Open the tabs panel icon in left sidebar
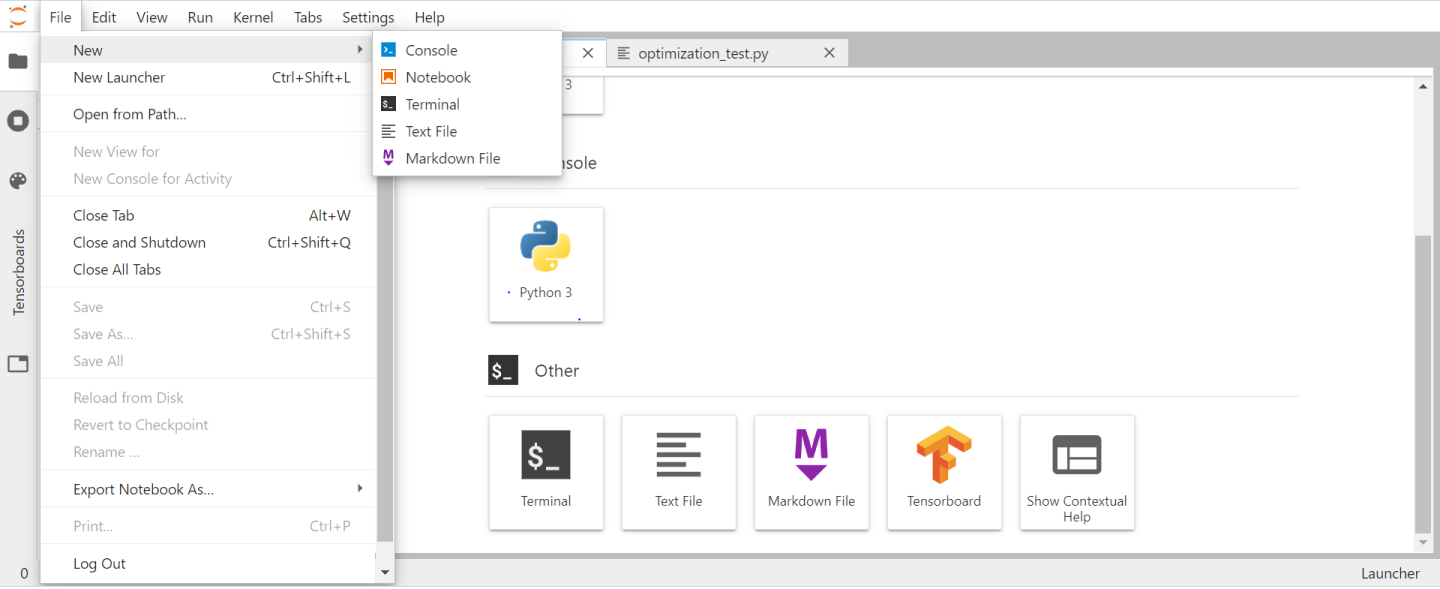This screenshot has width=1440, height=589. 18,364
